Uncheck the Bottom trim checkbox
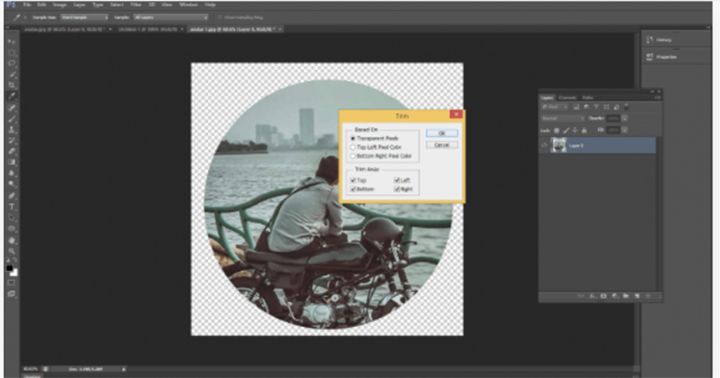Image resolution: width=720 pixels, height=378 pixels. [x=353, y=189]
